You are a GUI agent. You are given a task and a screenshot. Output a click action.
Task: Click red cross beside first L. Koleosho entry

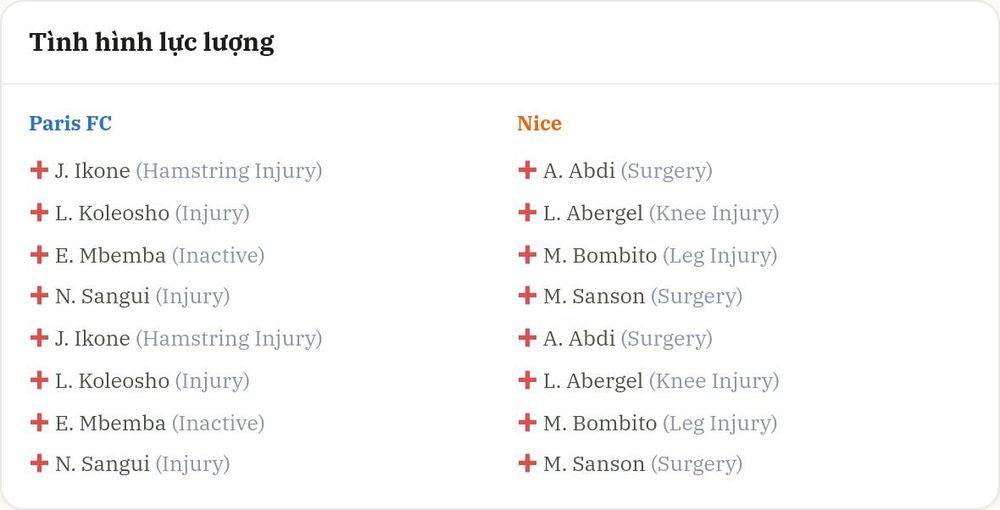39,212
